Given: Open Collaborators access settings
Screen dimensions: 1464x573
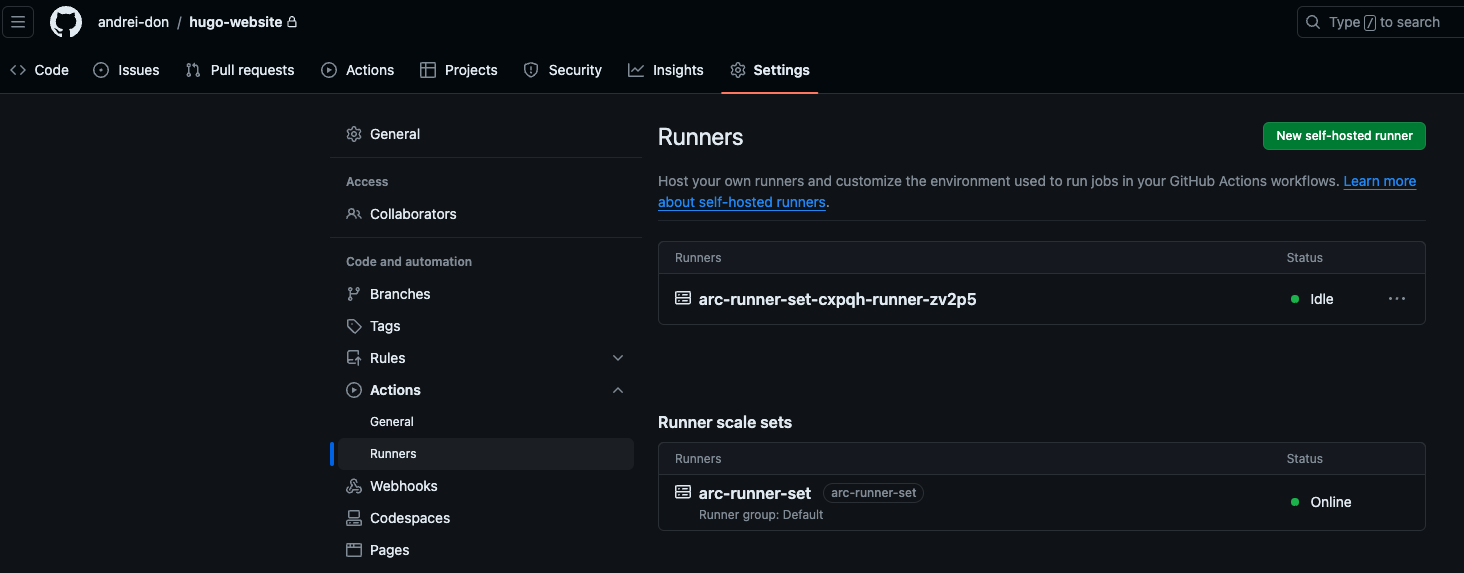Looking at the screenshot, I should click(412, 214).
